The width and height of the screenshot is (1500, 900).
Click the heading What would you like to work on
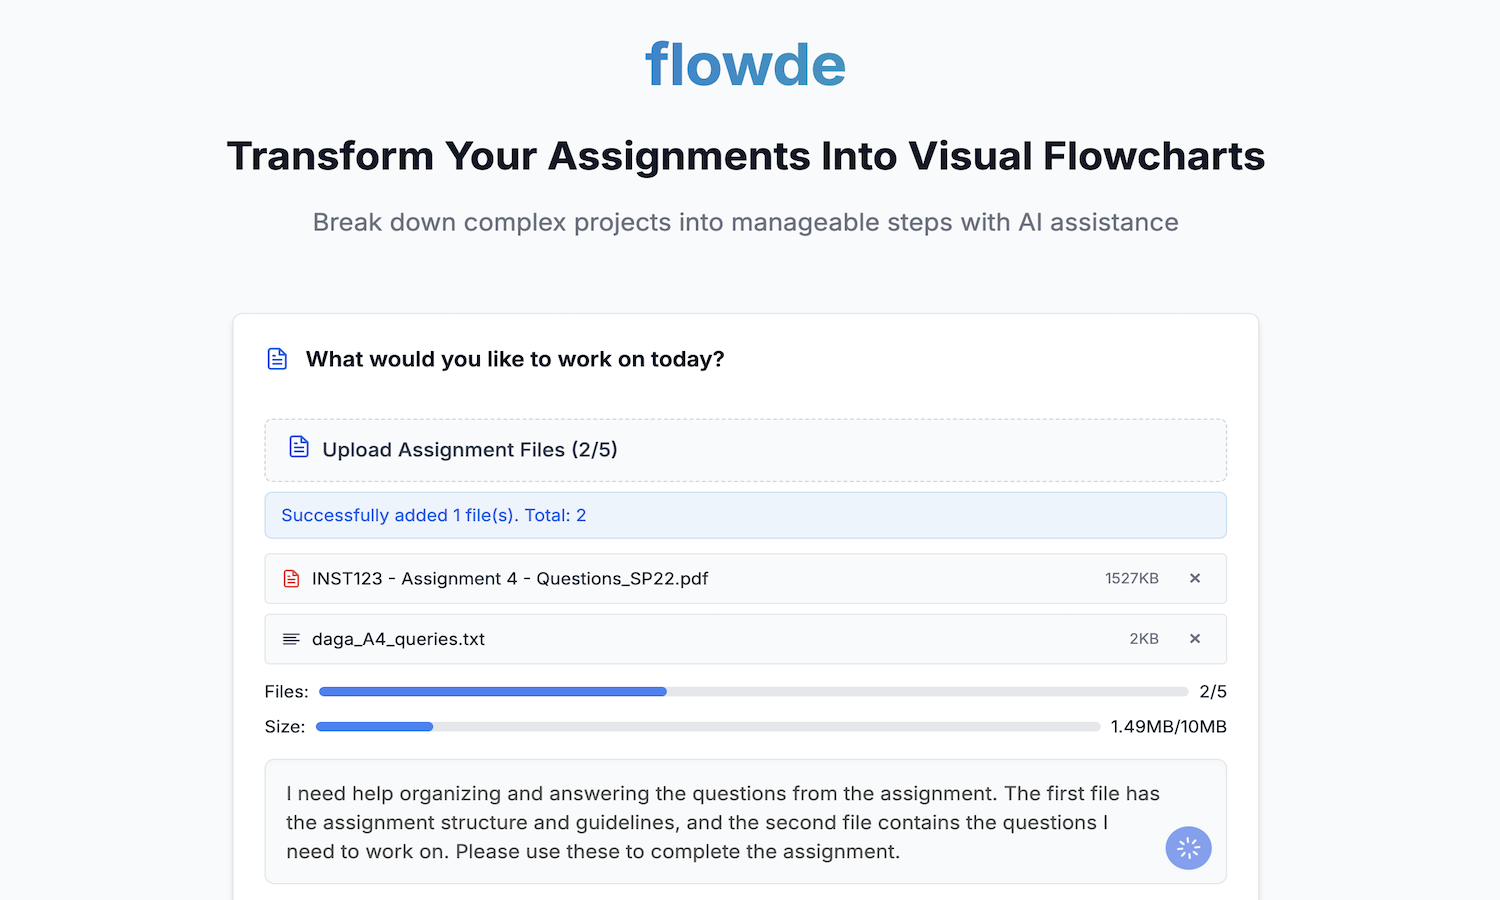pos(515,358)
